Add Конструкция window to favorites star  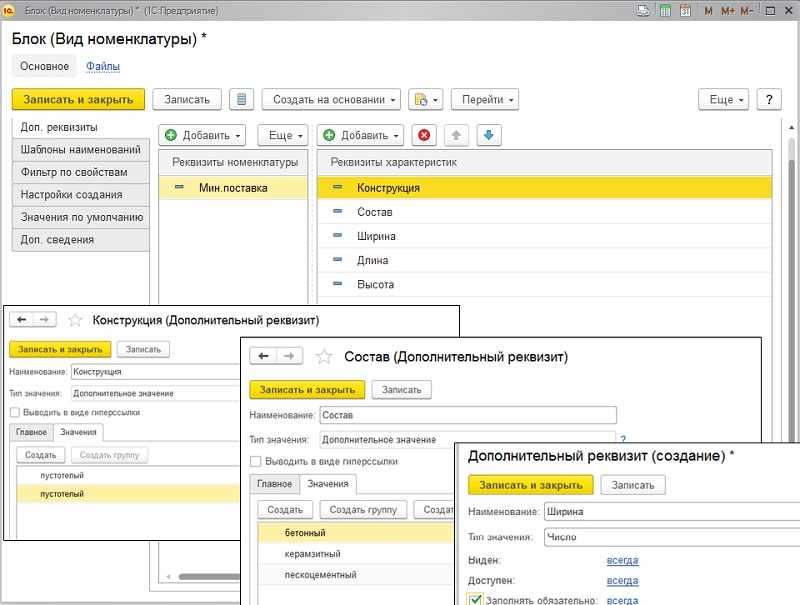click(75, 320)
